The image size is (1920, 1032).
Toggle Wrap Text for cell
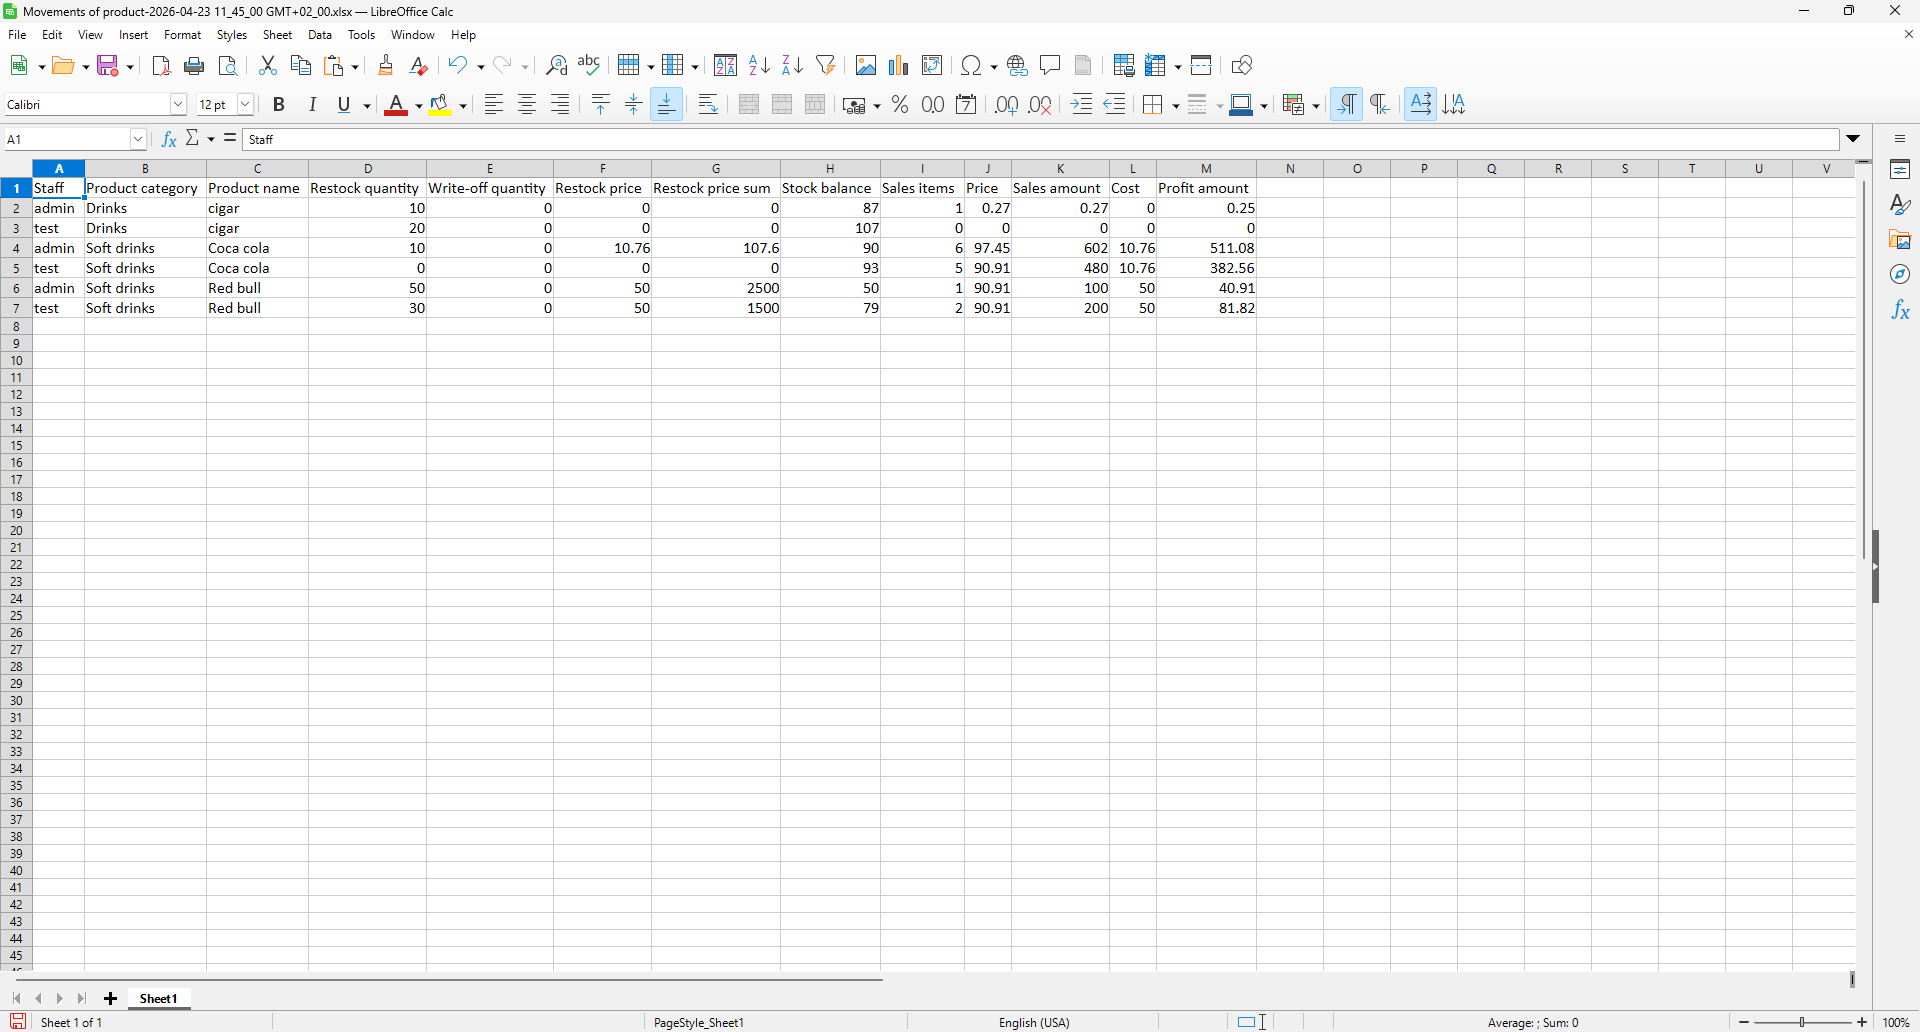(708, 105)
